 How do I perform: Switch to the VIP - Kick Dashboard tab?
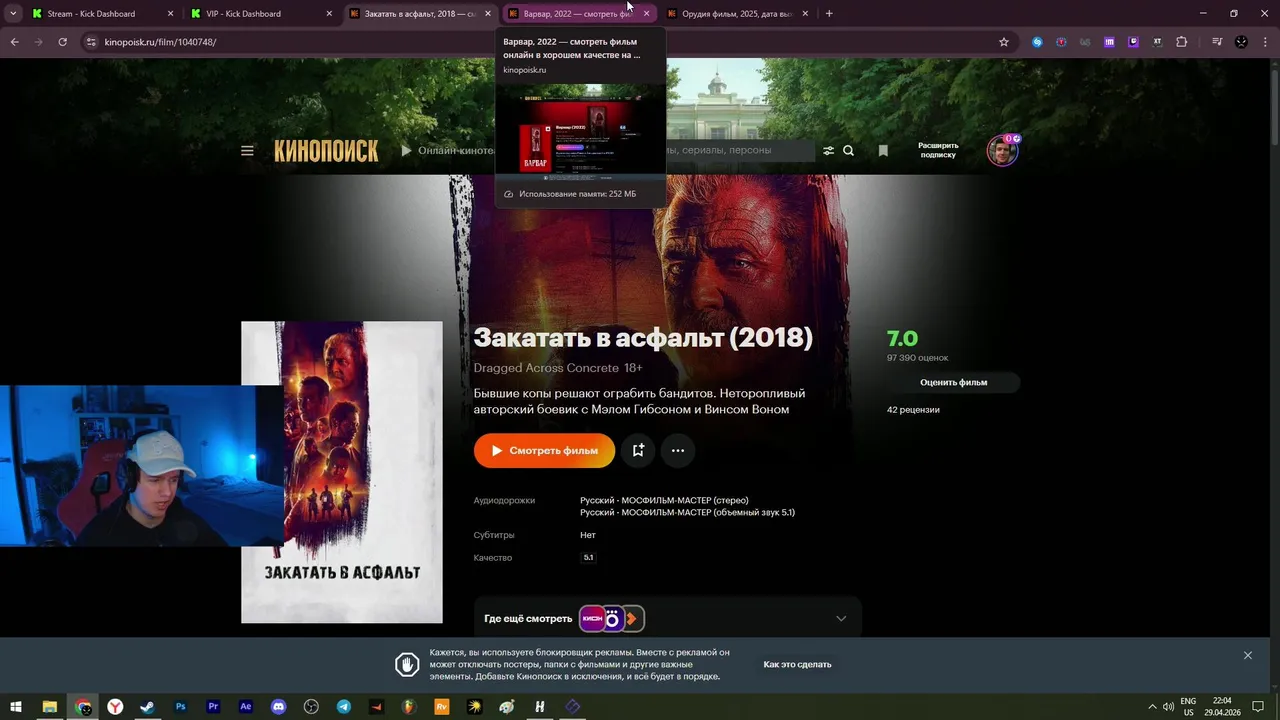(x=262, y=14)
